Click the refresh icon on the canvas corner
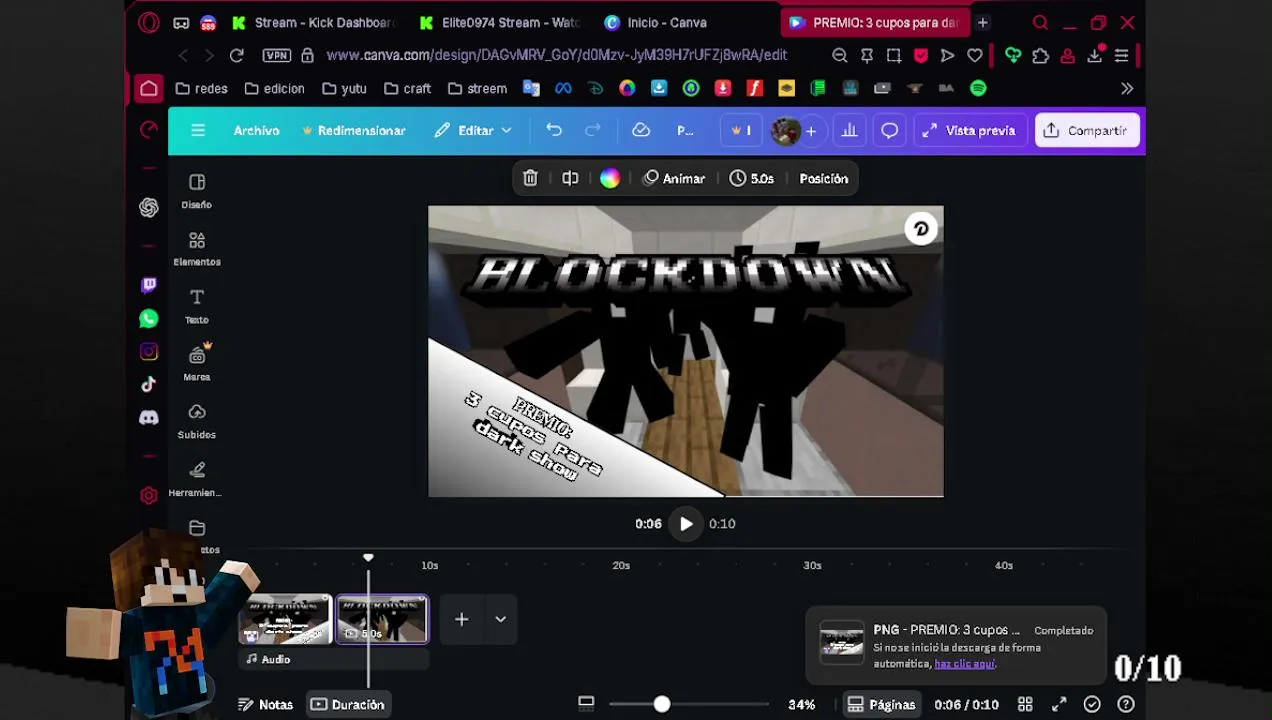The width and height of the screenshot is (1272, 720). (x=921, y=229)
